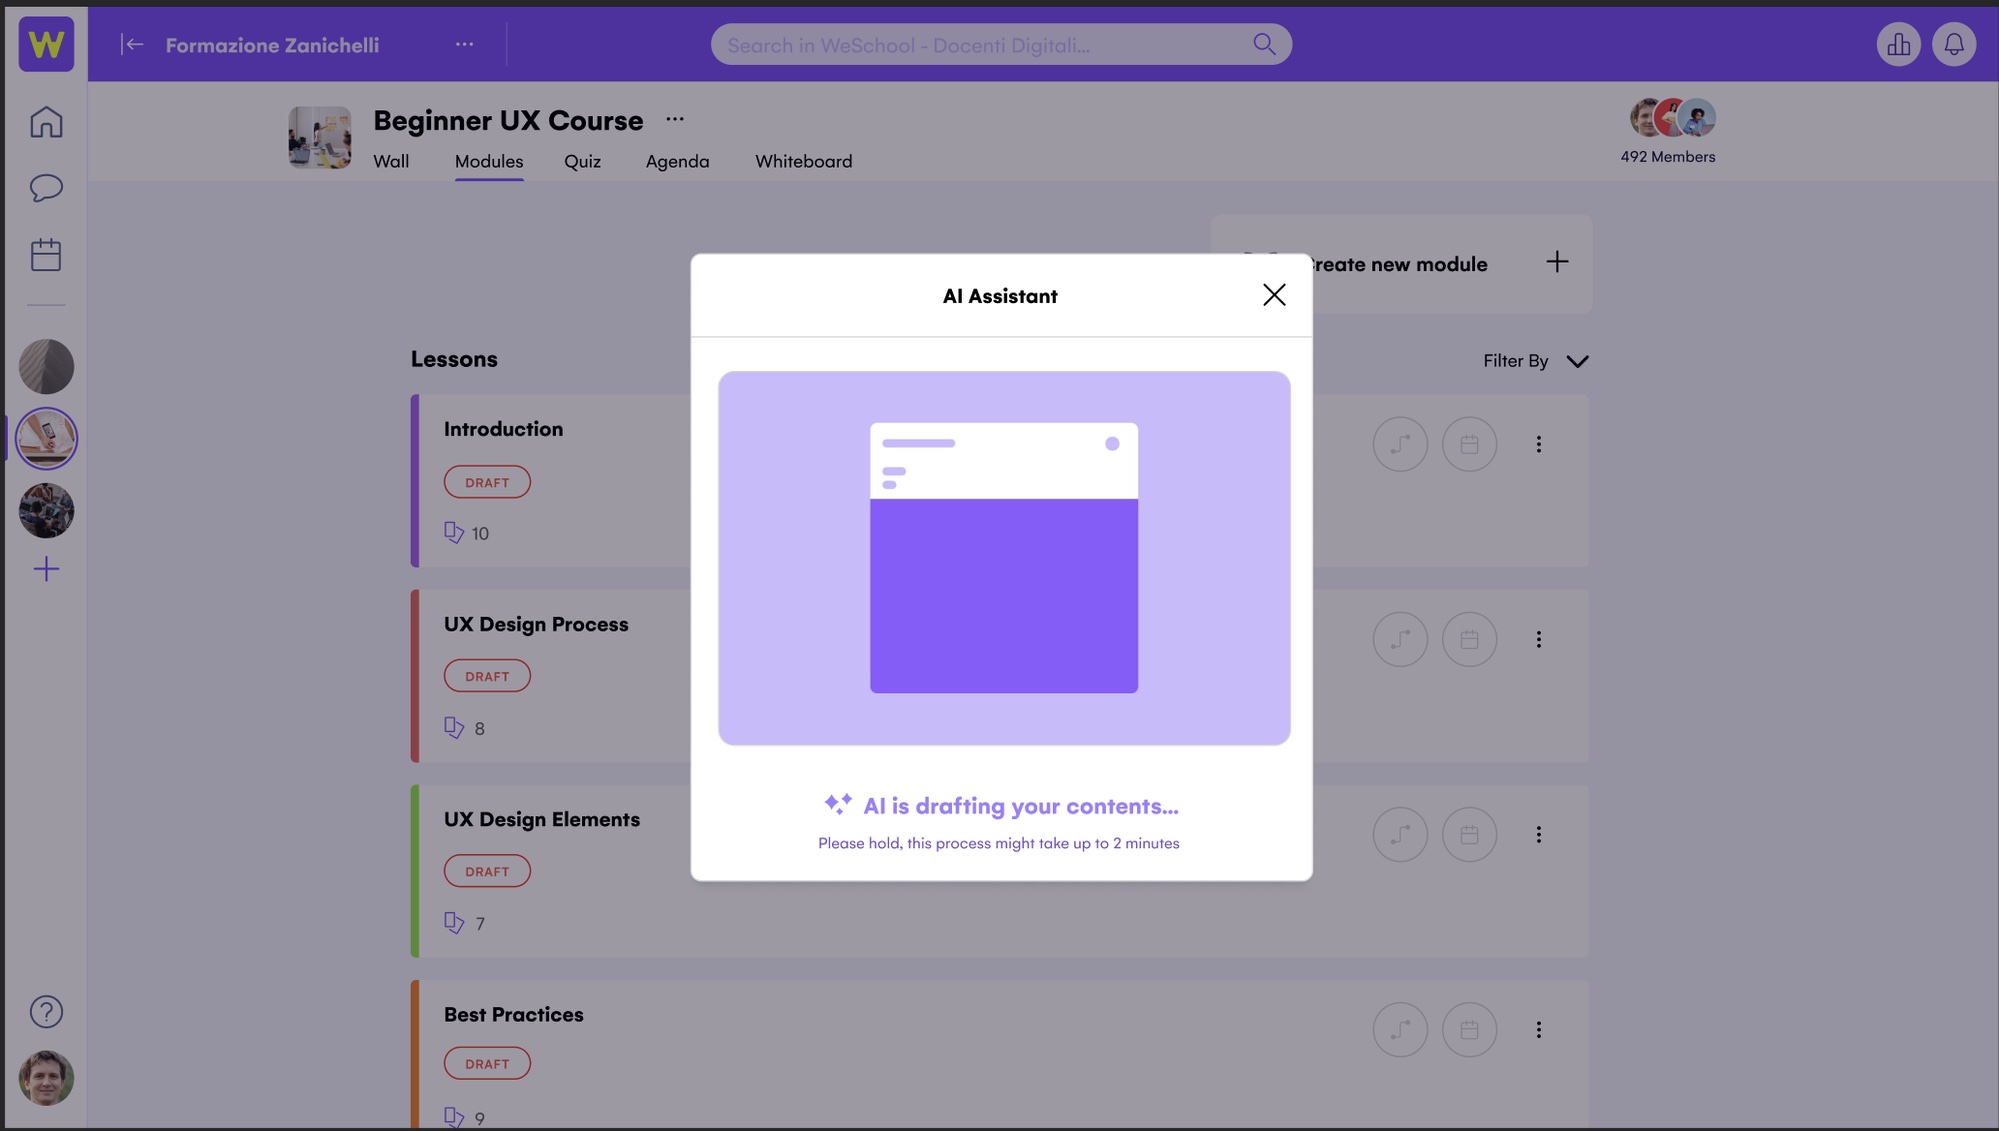This screenshot has width=1999, height=1131.
Task: Click the Beginner UX Course thumbnail
Action: click(x=320, y=137)
